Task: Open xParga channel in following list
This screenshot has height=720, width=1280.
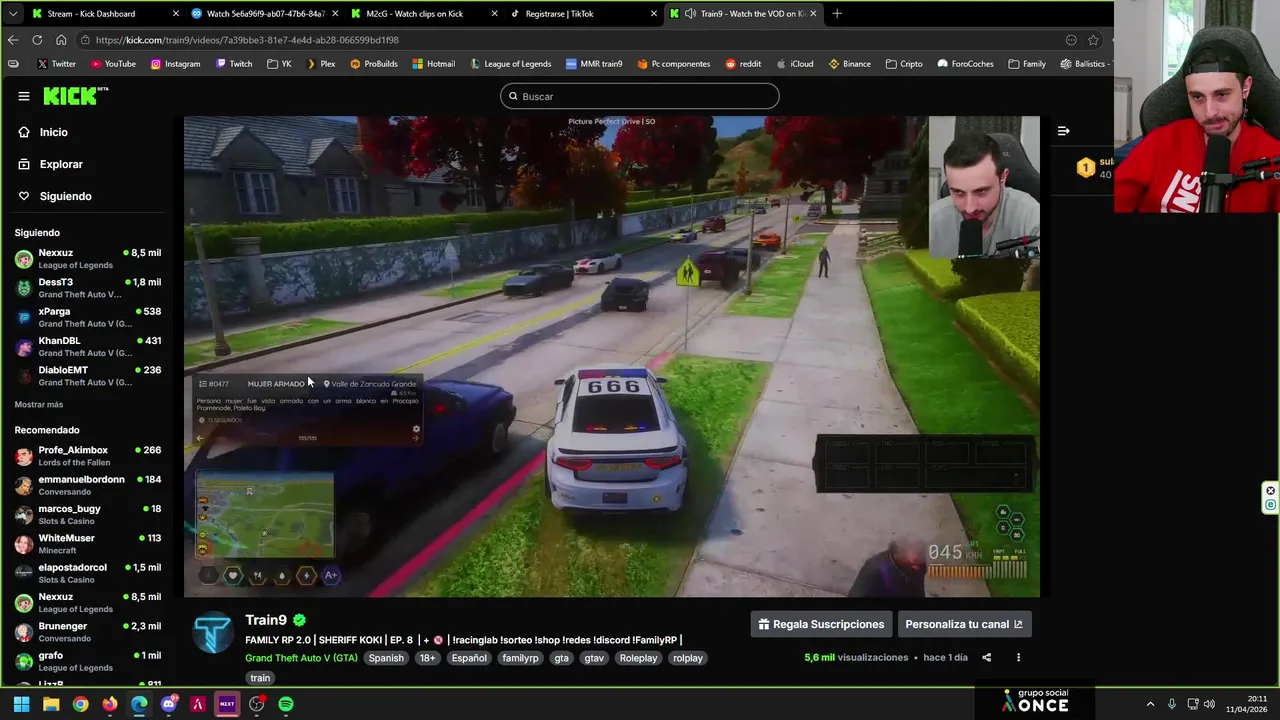Action: [x=88, y=317]
